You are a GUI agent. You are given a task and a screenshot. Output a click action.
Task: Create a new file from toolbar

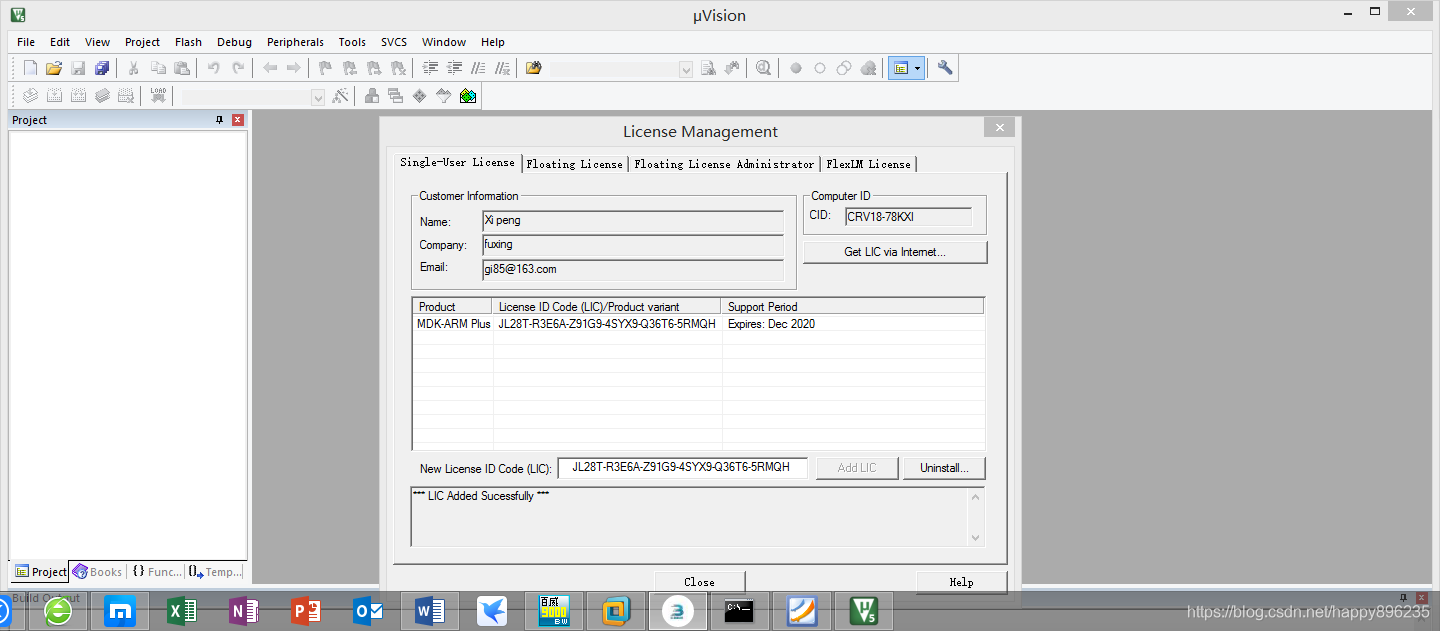point(31,68)
